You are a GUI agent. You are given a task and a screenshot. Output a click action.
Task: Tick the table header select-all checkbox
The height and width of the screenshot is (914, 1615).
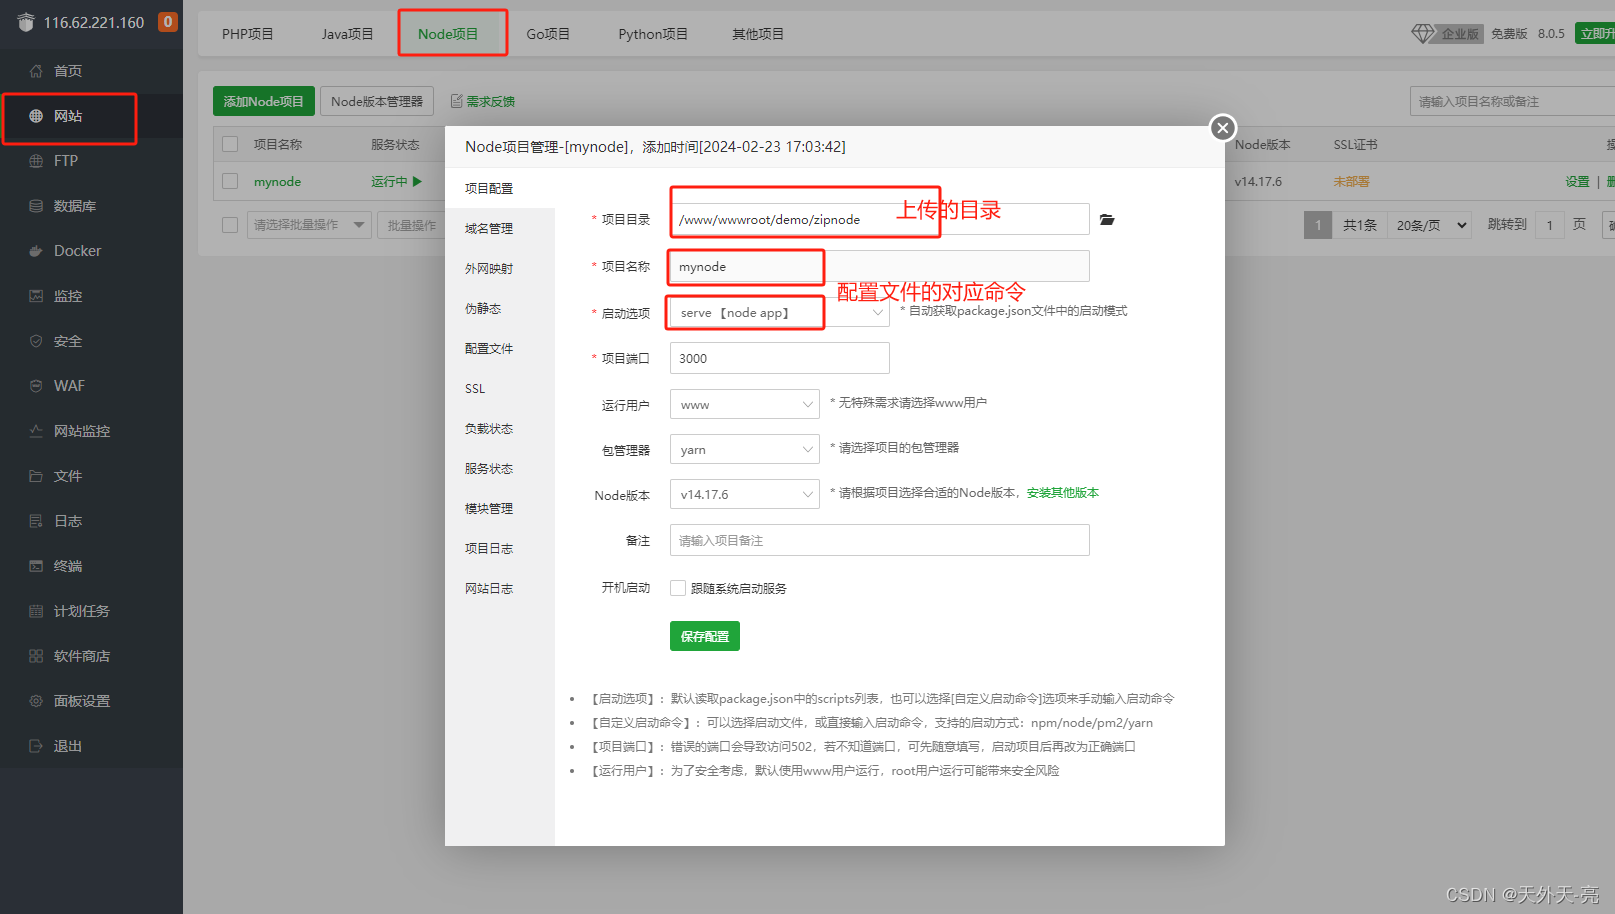(230, 144)
